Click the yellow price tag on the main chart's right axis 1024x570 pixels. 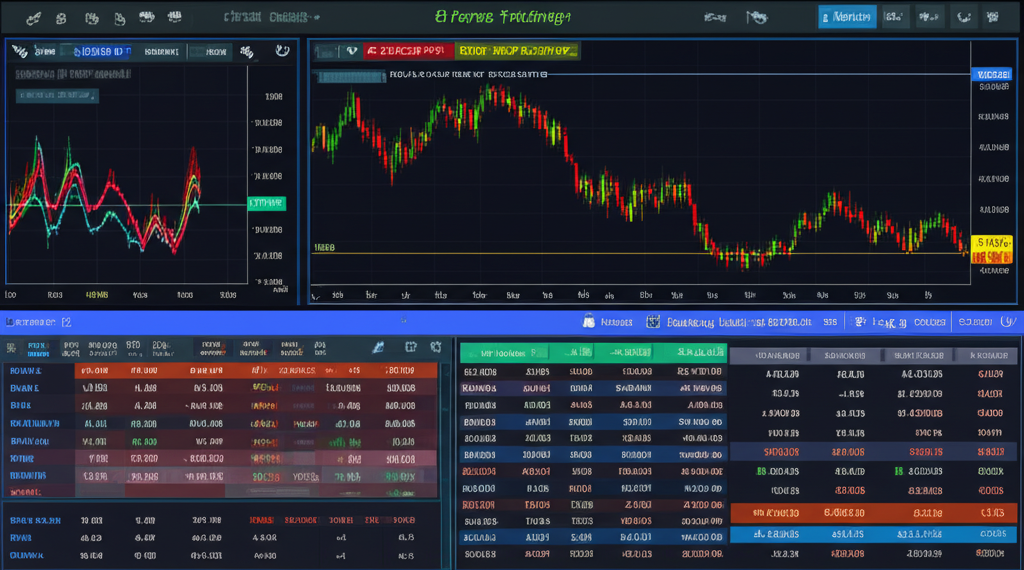992,249
